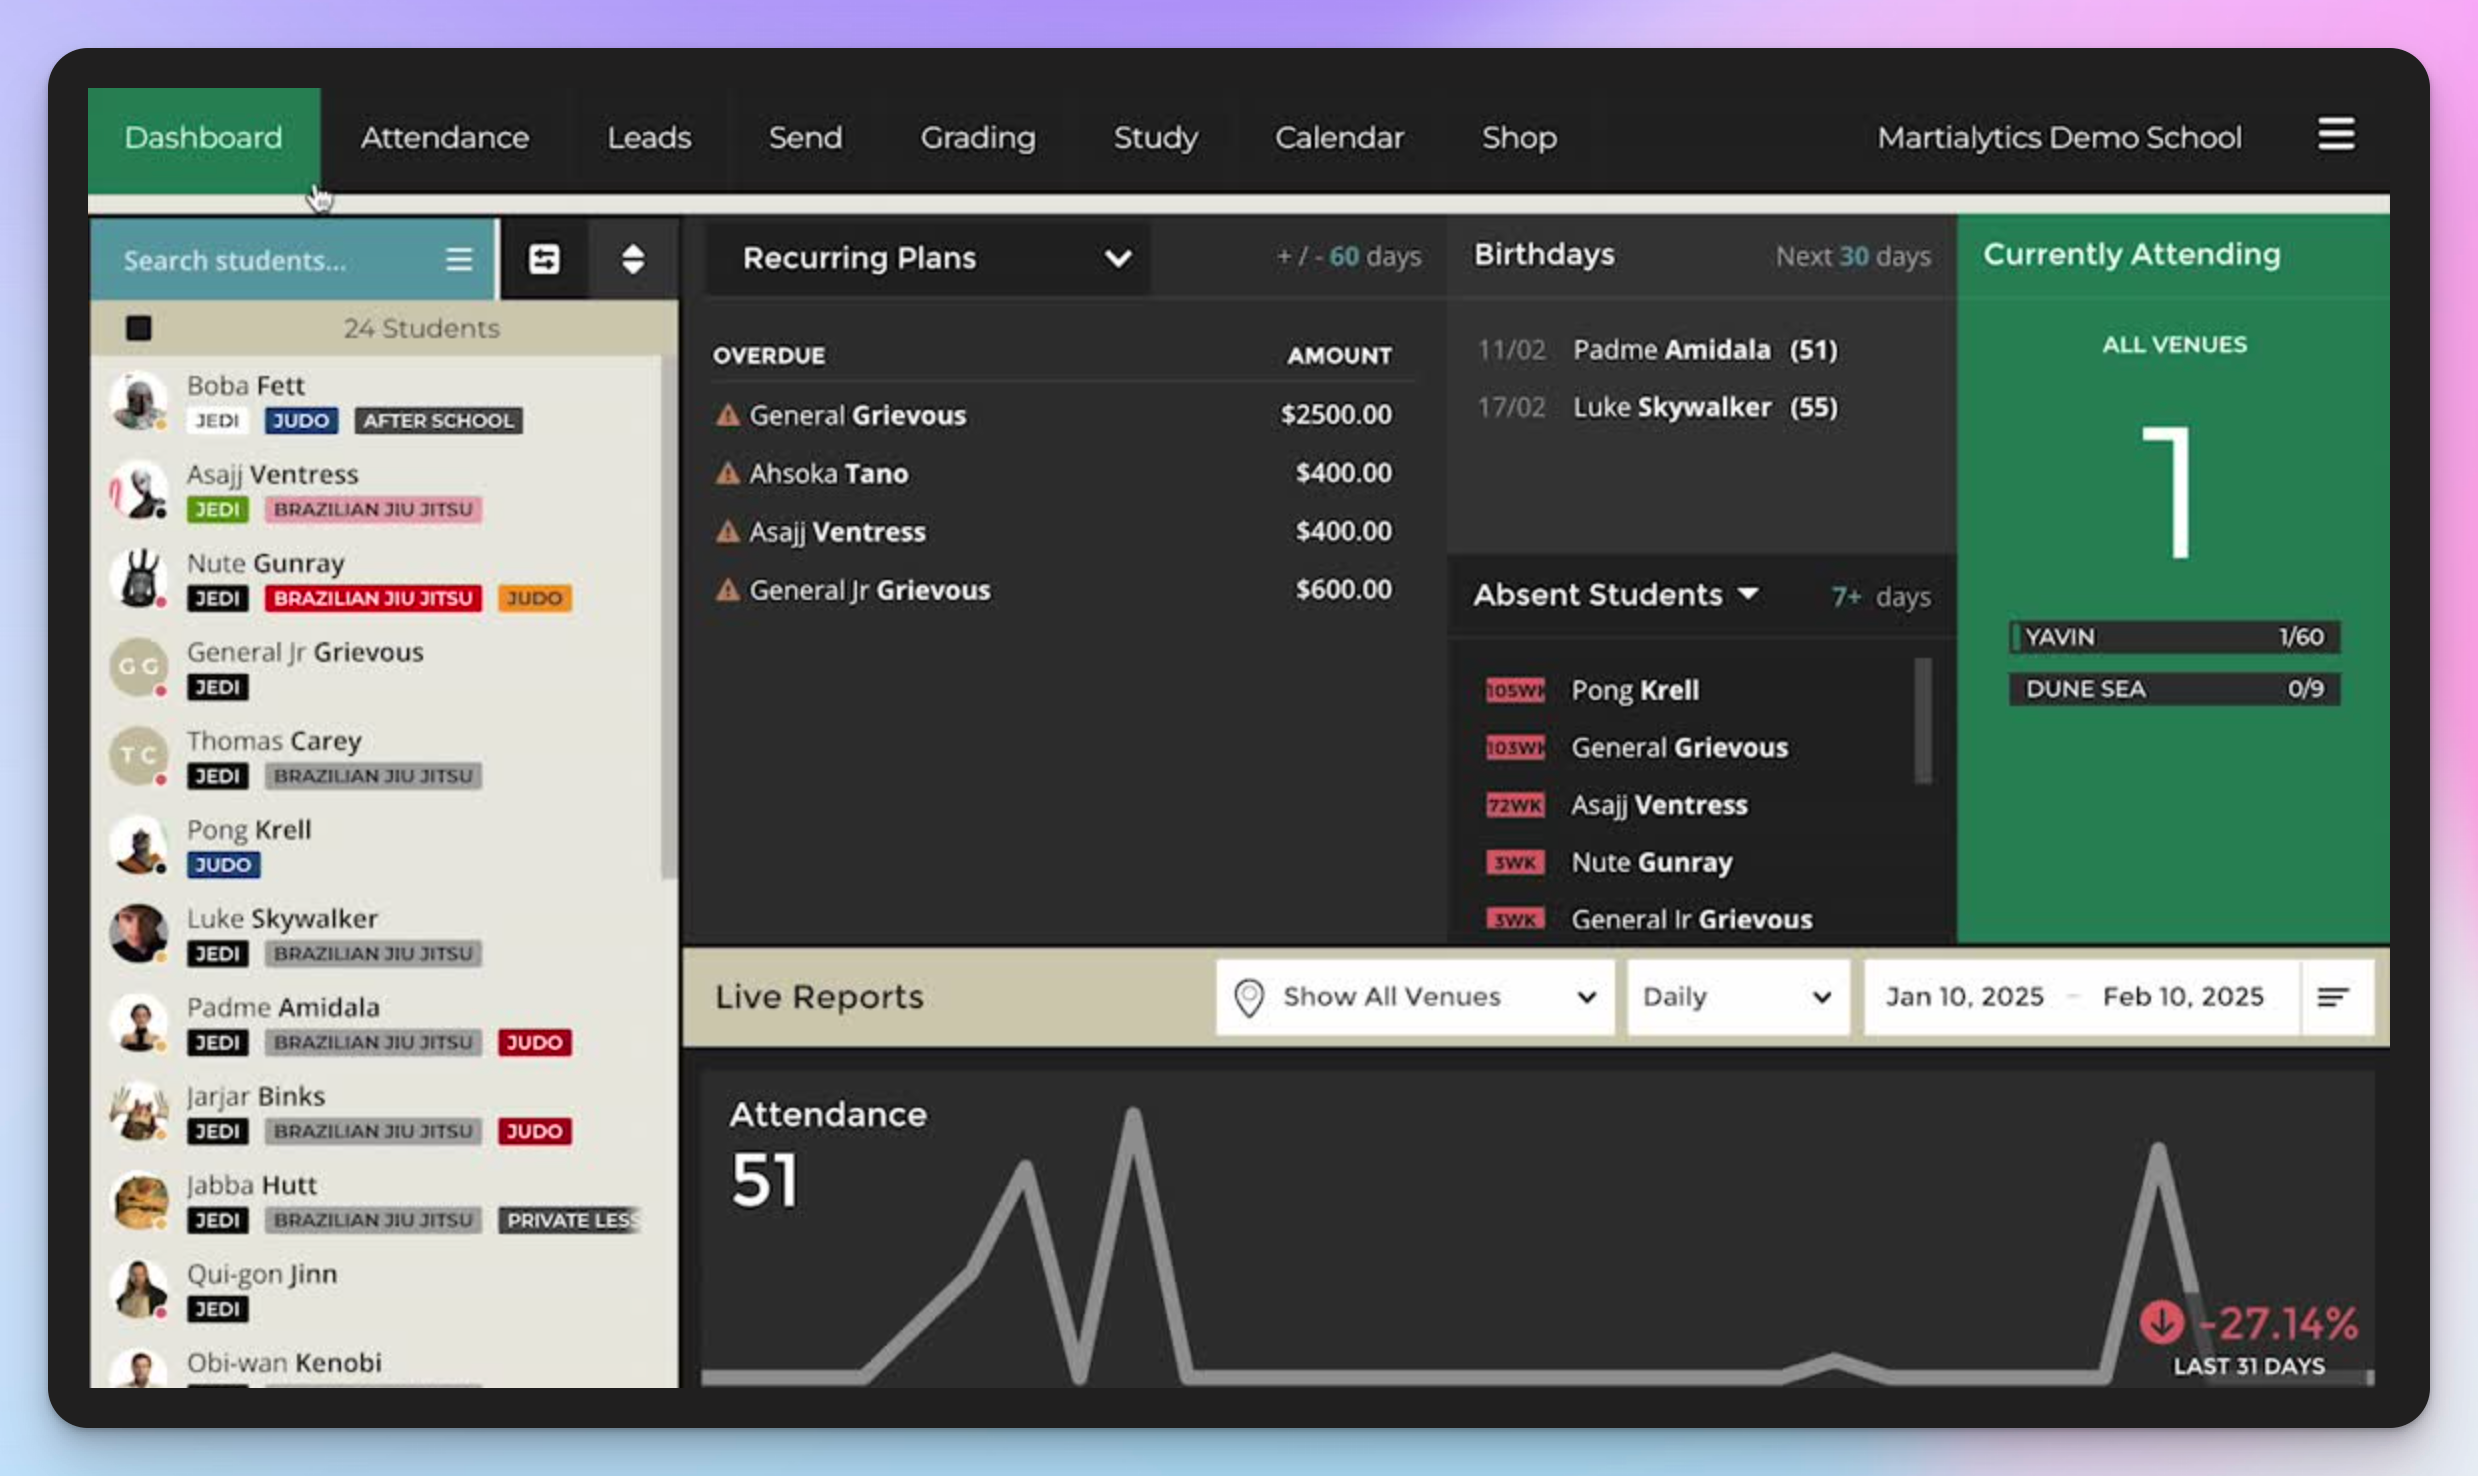Click the -27.14% change figure
The height and width of the screenshot is (1476, 2478).
point(2278,1323)
